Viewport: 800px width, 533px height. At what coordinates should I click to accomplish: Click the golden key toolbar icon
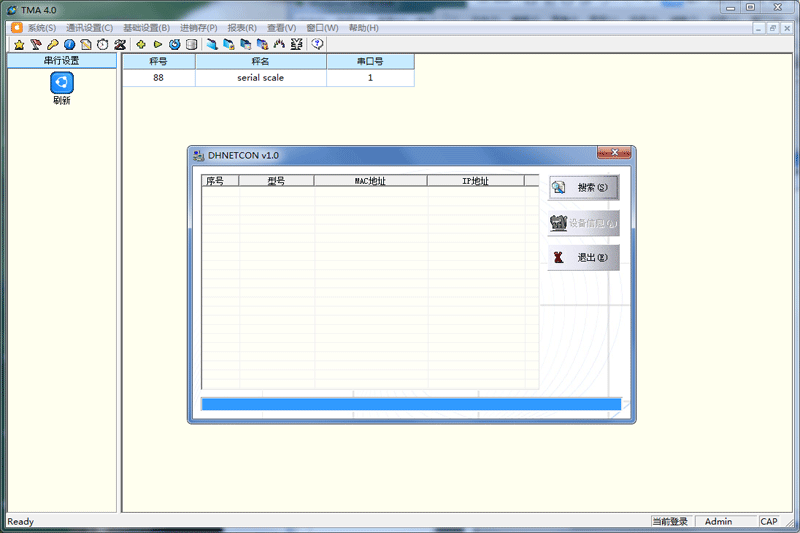[x=52, y=44]
